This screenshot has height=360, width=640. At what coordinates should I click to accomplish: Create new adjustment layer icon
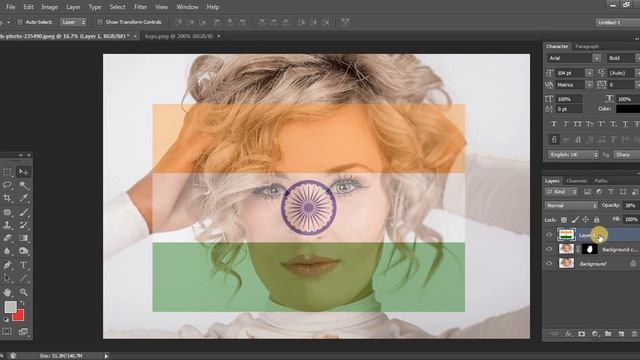[x=595, y=334]
